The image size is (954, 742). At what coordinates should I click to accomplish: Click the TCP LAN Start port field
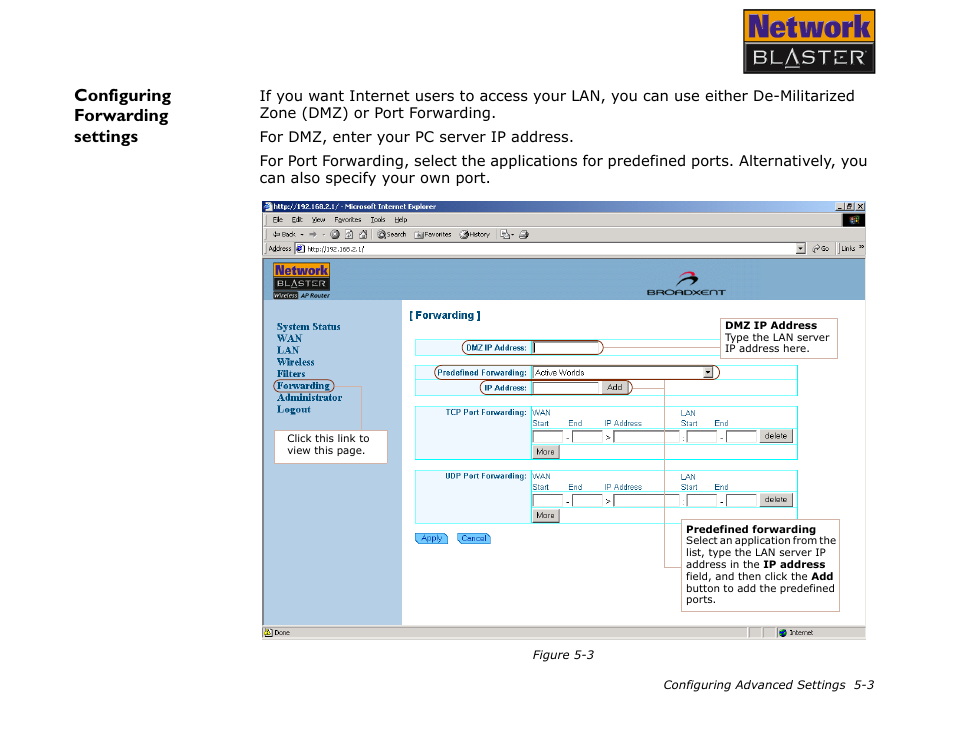[702, 437]
